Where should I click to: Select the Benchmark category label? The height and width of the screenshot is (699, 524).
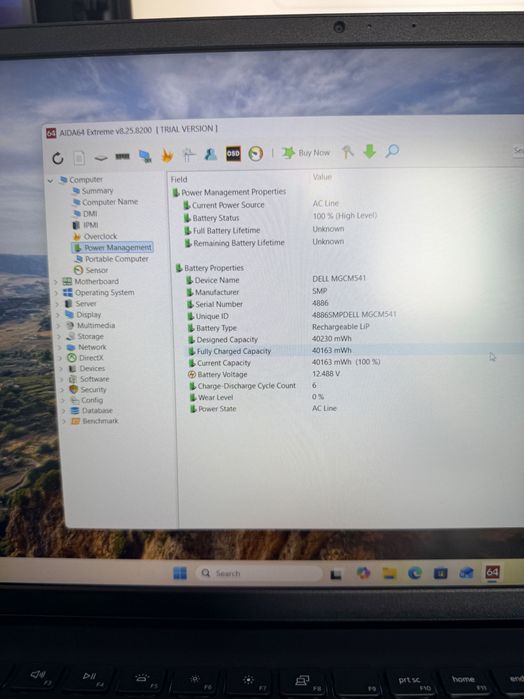[100, 421]
